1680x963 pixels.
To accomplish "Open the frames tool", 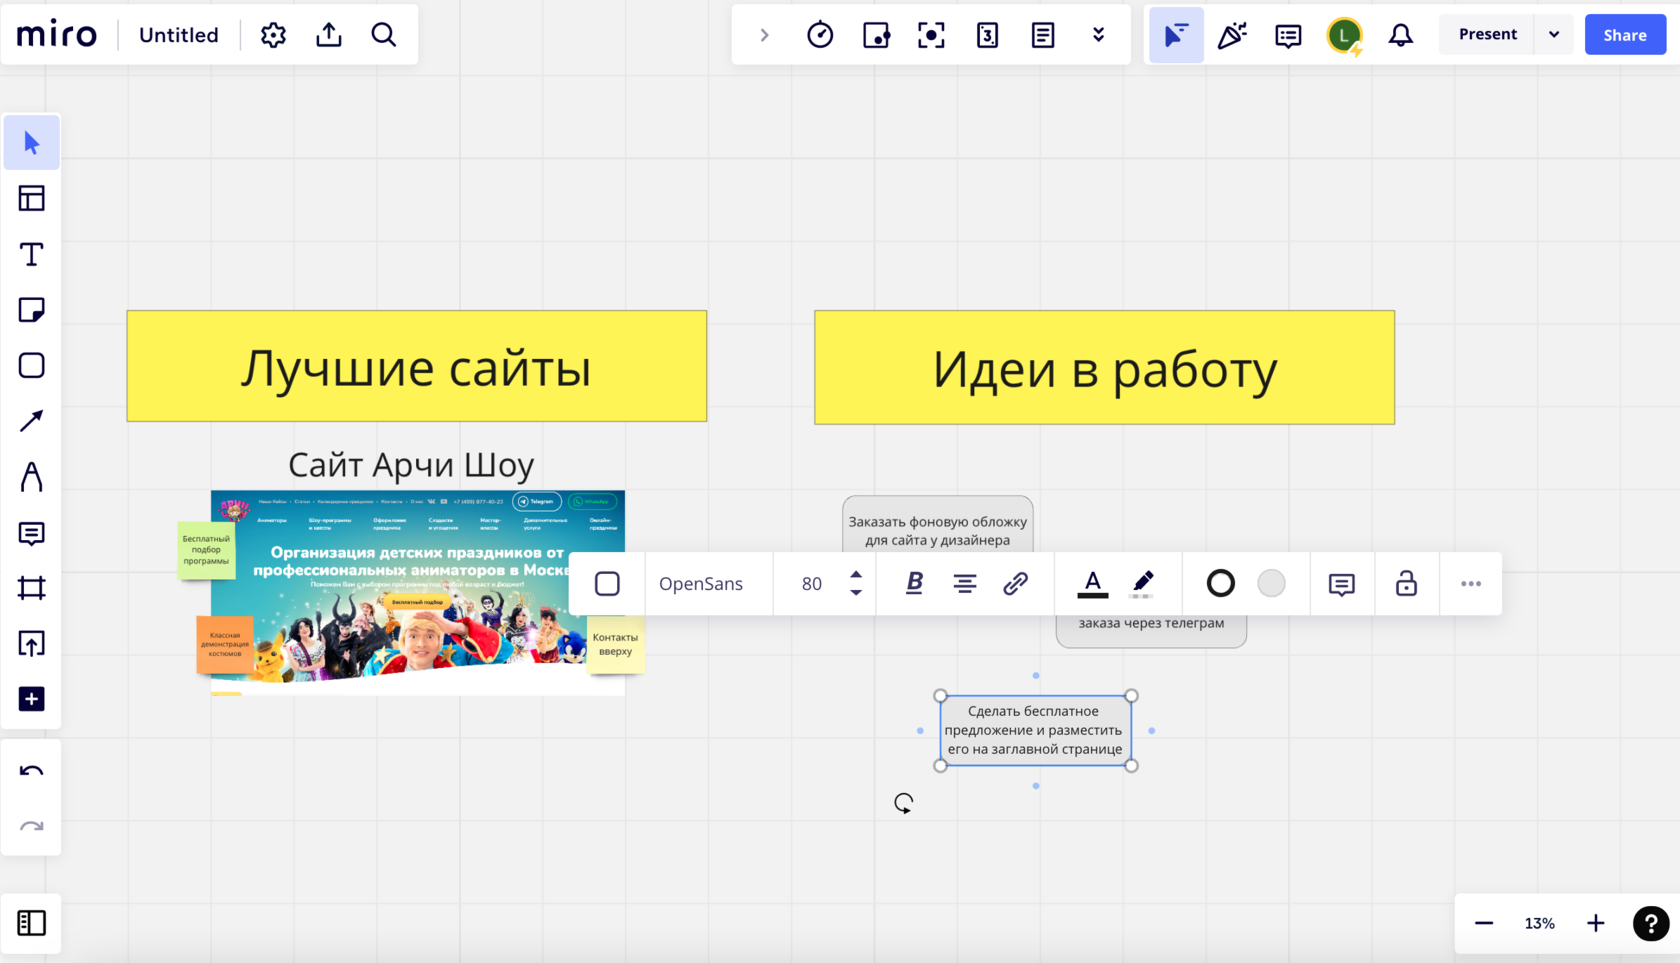I will pyautogui.click(x=31, y=588).
